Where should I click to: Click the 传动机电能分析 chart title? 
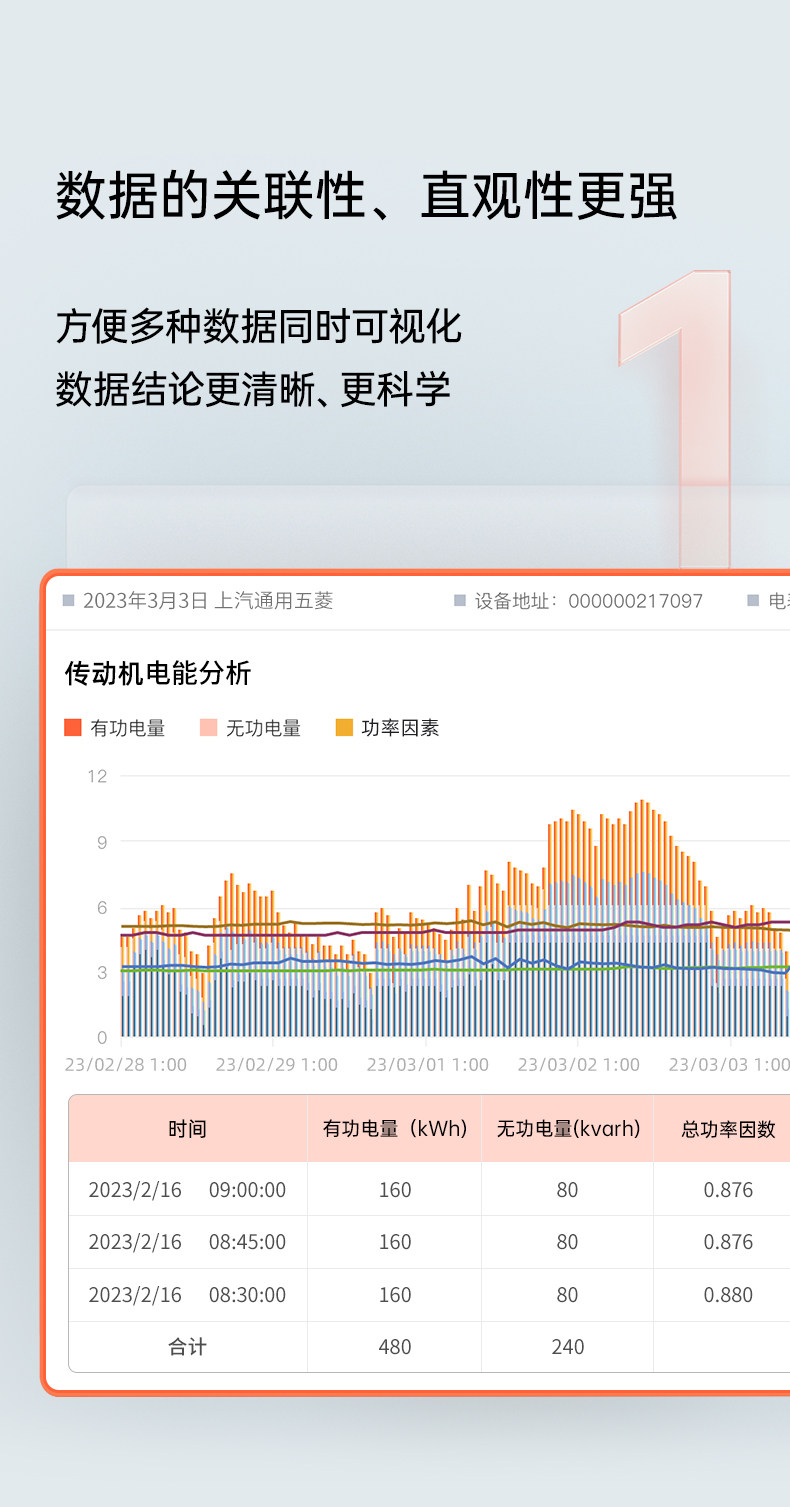coord(158,674)
